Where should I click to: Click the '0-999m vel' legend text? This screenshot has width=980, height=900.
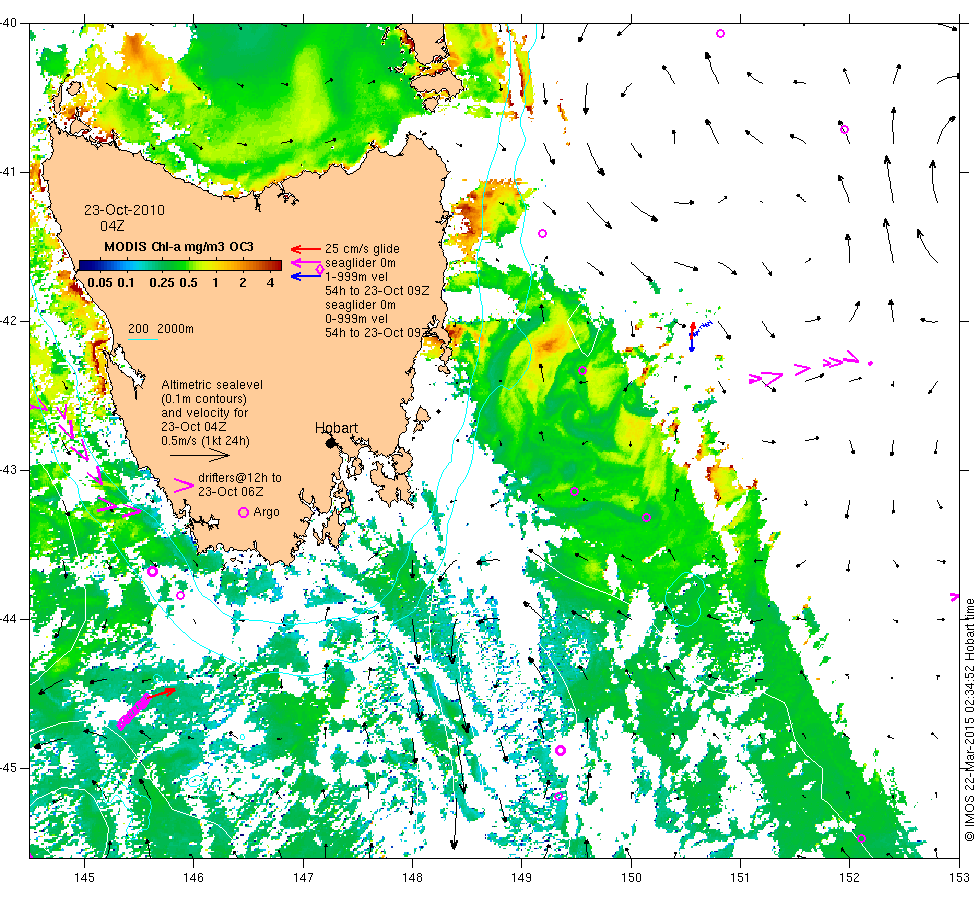pyautogui.click(x=356, y=319)
